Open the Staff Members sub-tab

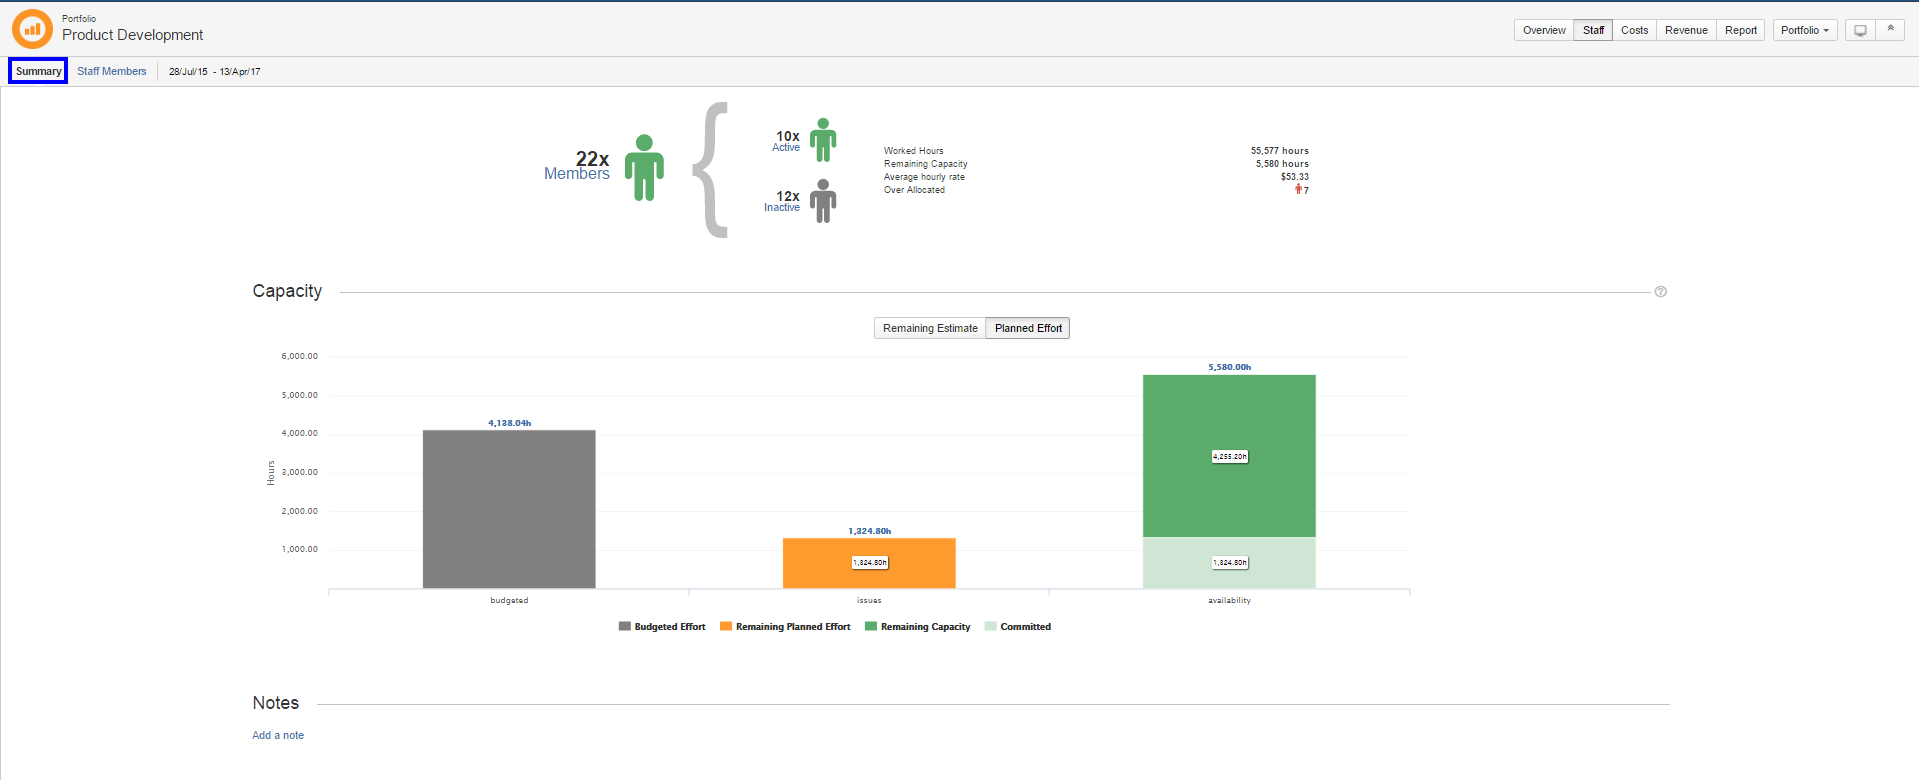[112, 72]
